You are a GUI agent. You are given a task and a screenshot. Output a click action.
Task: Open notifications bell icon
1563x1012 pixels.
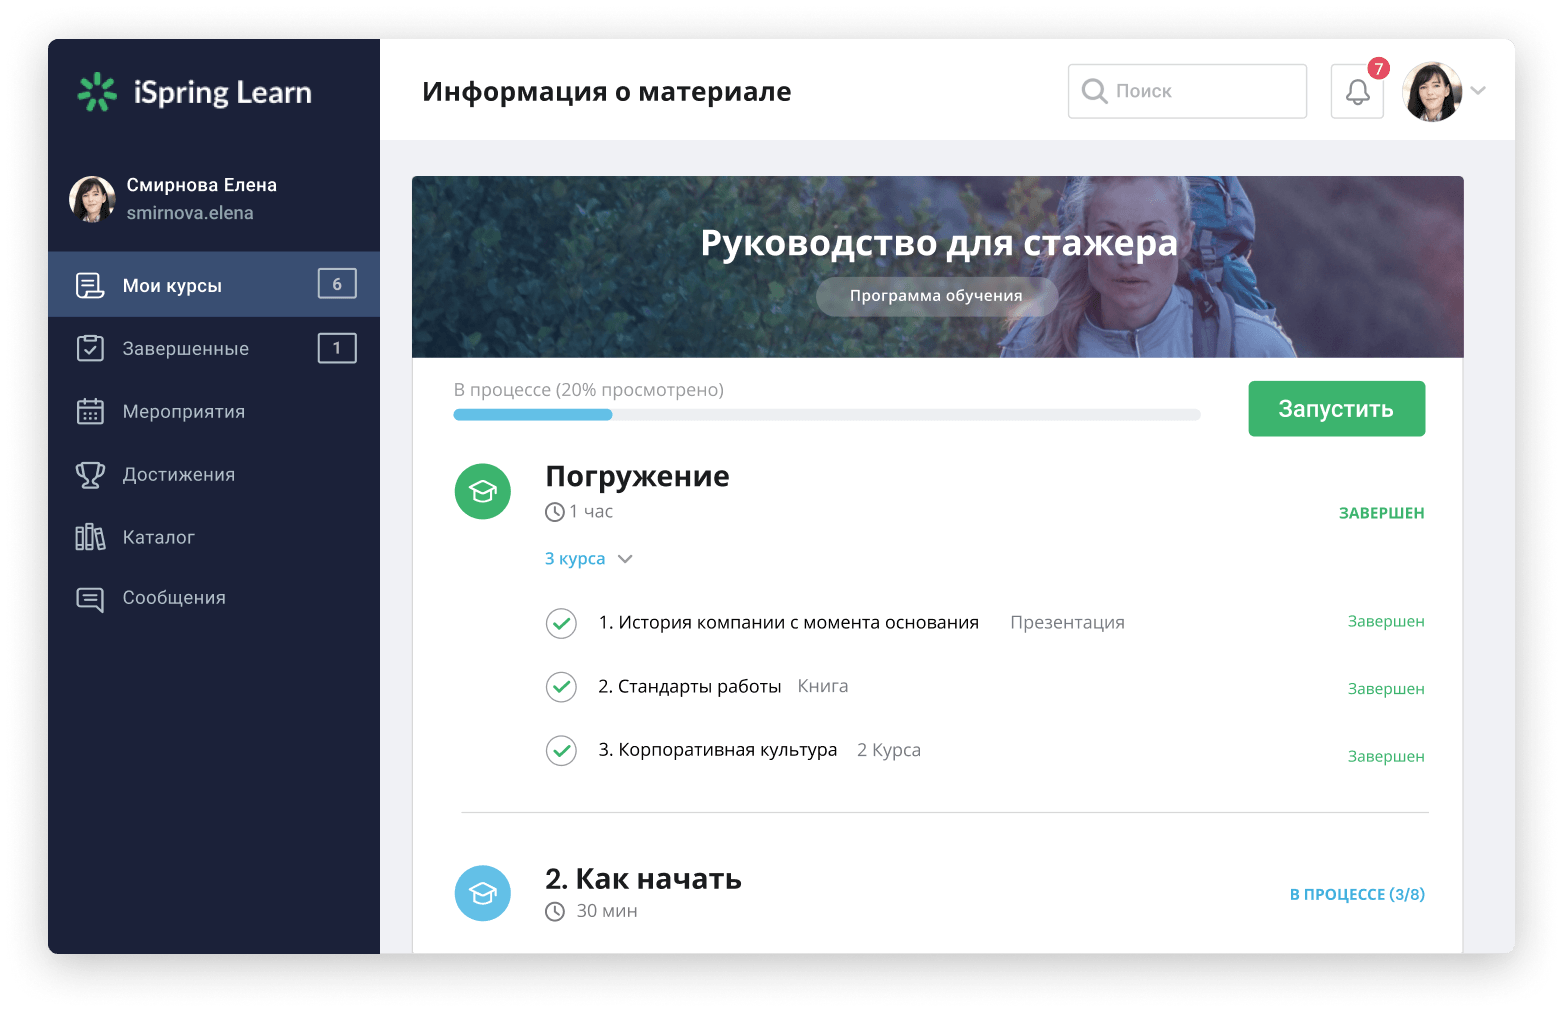[1357, 92]
